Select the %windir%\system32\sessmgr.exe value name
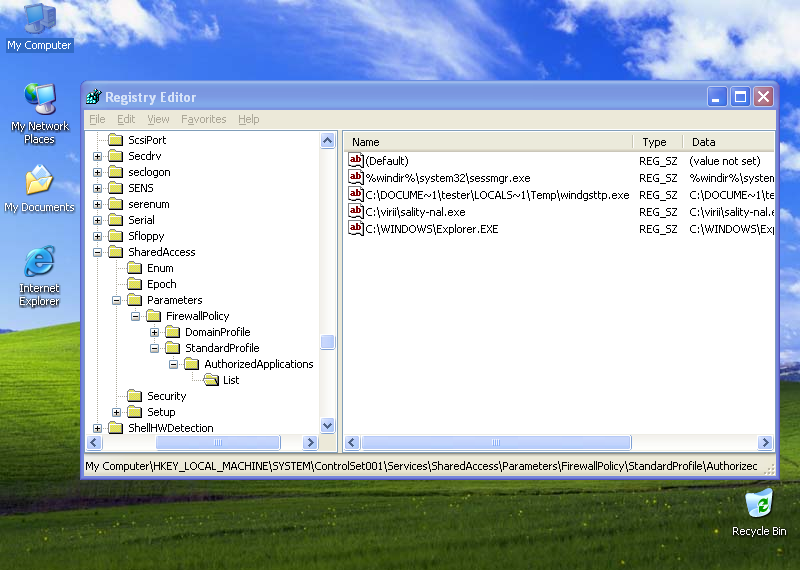Screen dimensions: 800x570 [x=448, y=178]
